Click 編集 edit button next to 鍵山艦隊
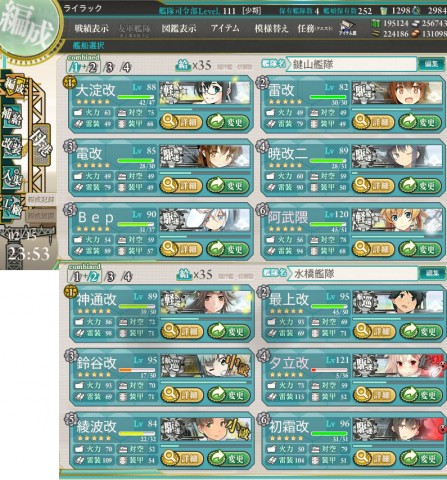Viewport: 447px width, 480px height. (x=432, y=64)
